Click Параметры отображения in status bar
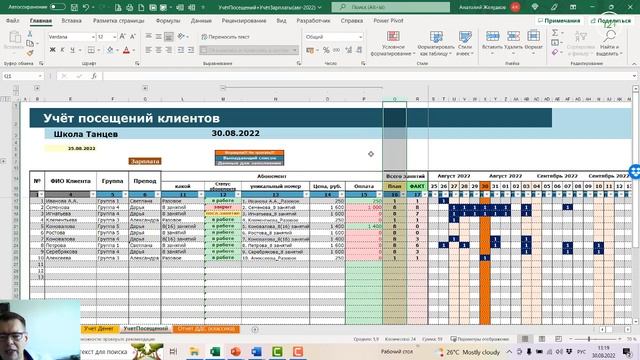 (x=480, y=339)
